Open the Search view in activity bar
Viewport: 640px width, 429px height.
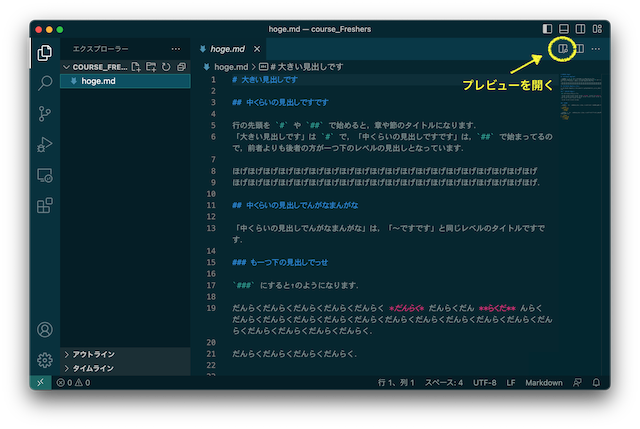[45, 83]
